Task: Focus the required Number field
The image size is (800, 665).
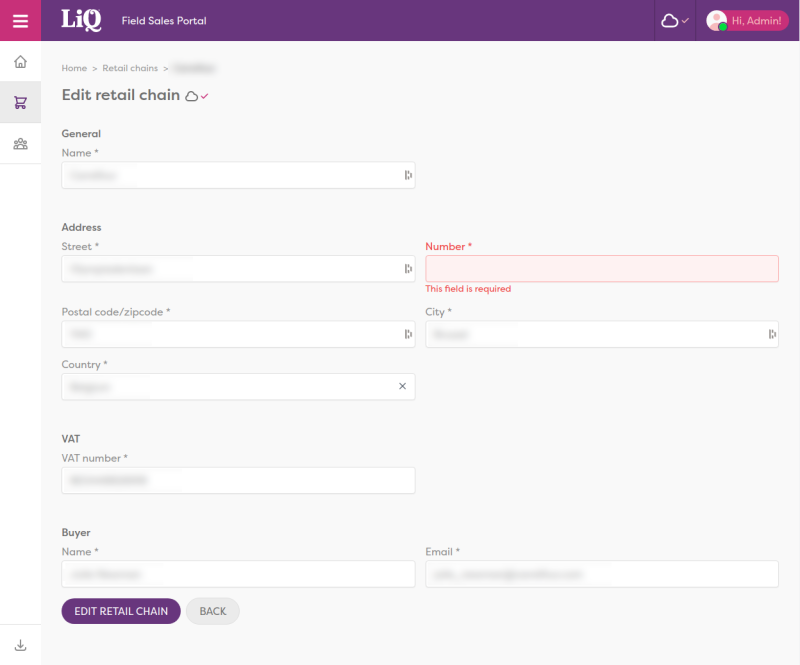Action: click(601, 269)
